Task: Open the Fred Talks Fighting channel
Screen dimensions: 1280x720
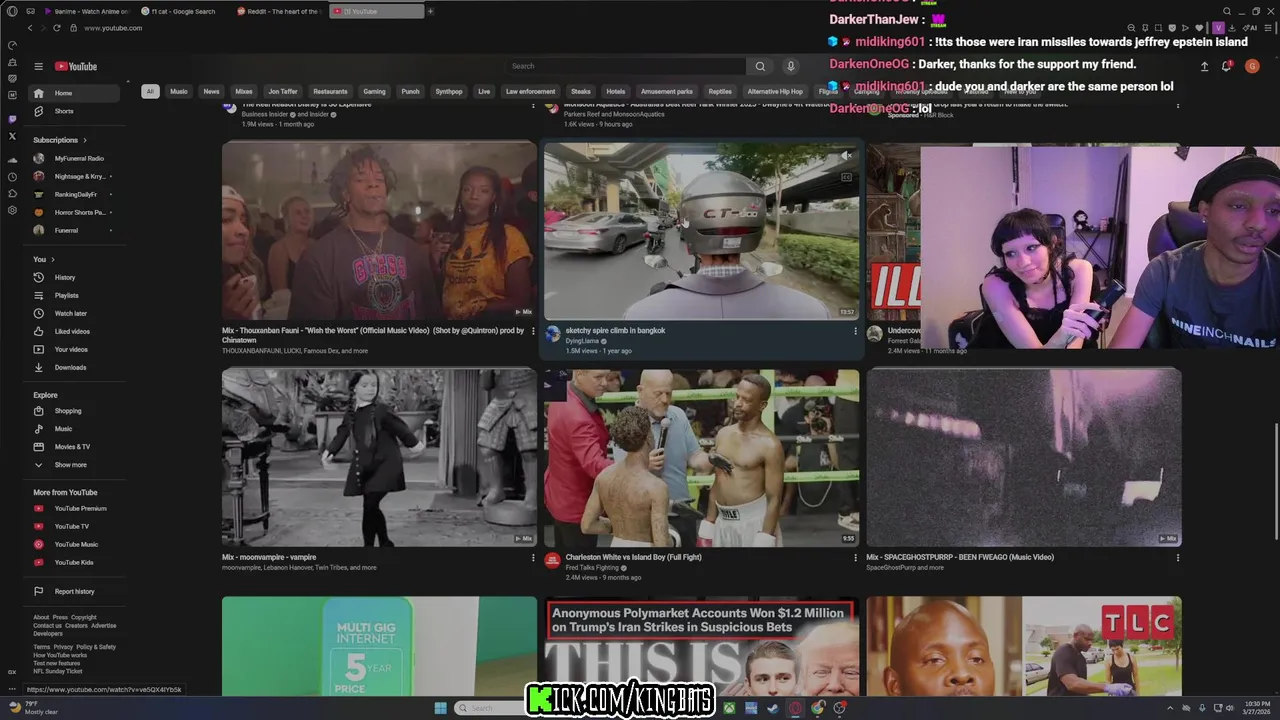Action: [x=593, y=568]
